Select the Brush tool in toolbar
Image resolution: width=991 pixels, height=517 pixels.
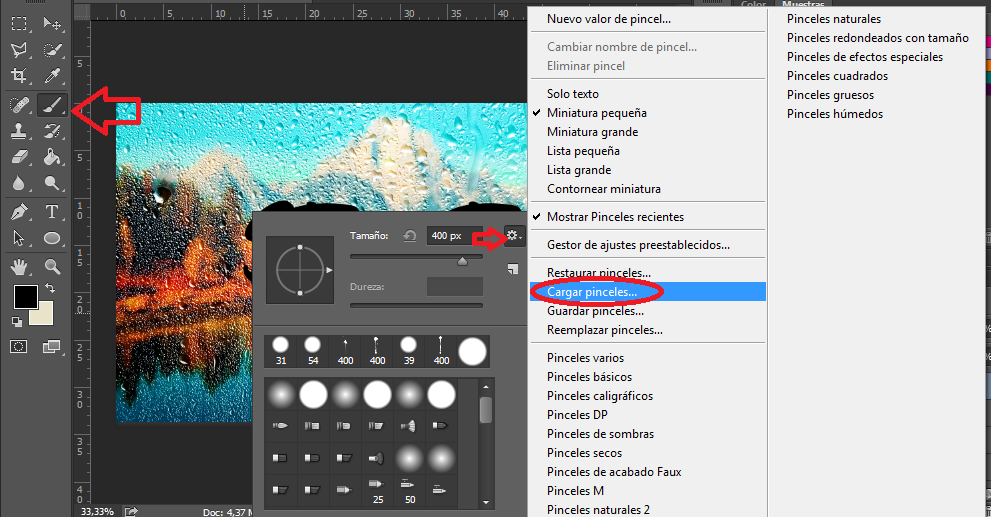pyautogui.click(x=52, y=104)
